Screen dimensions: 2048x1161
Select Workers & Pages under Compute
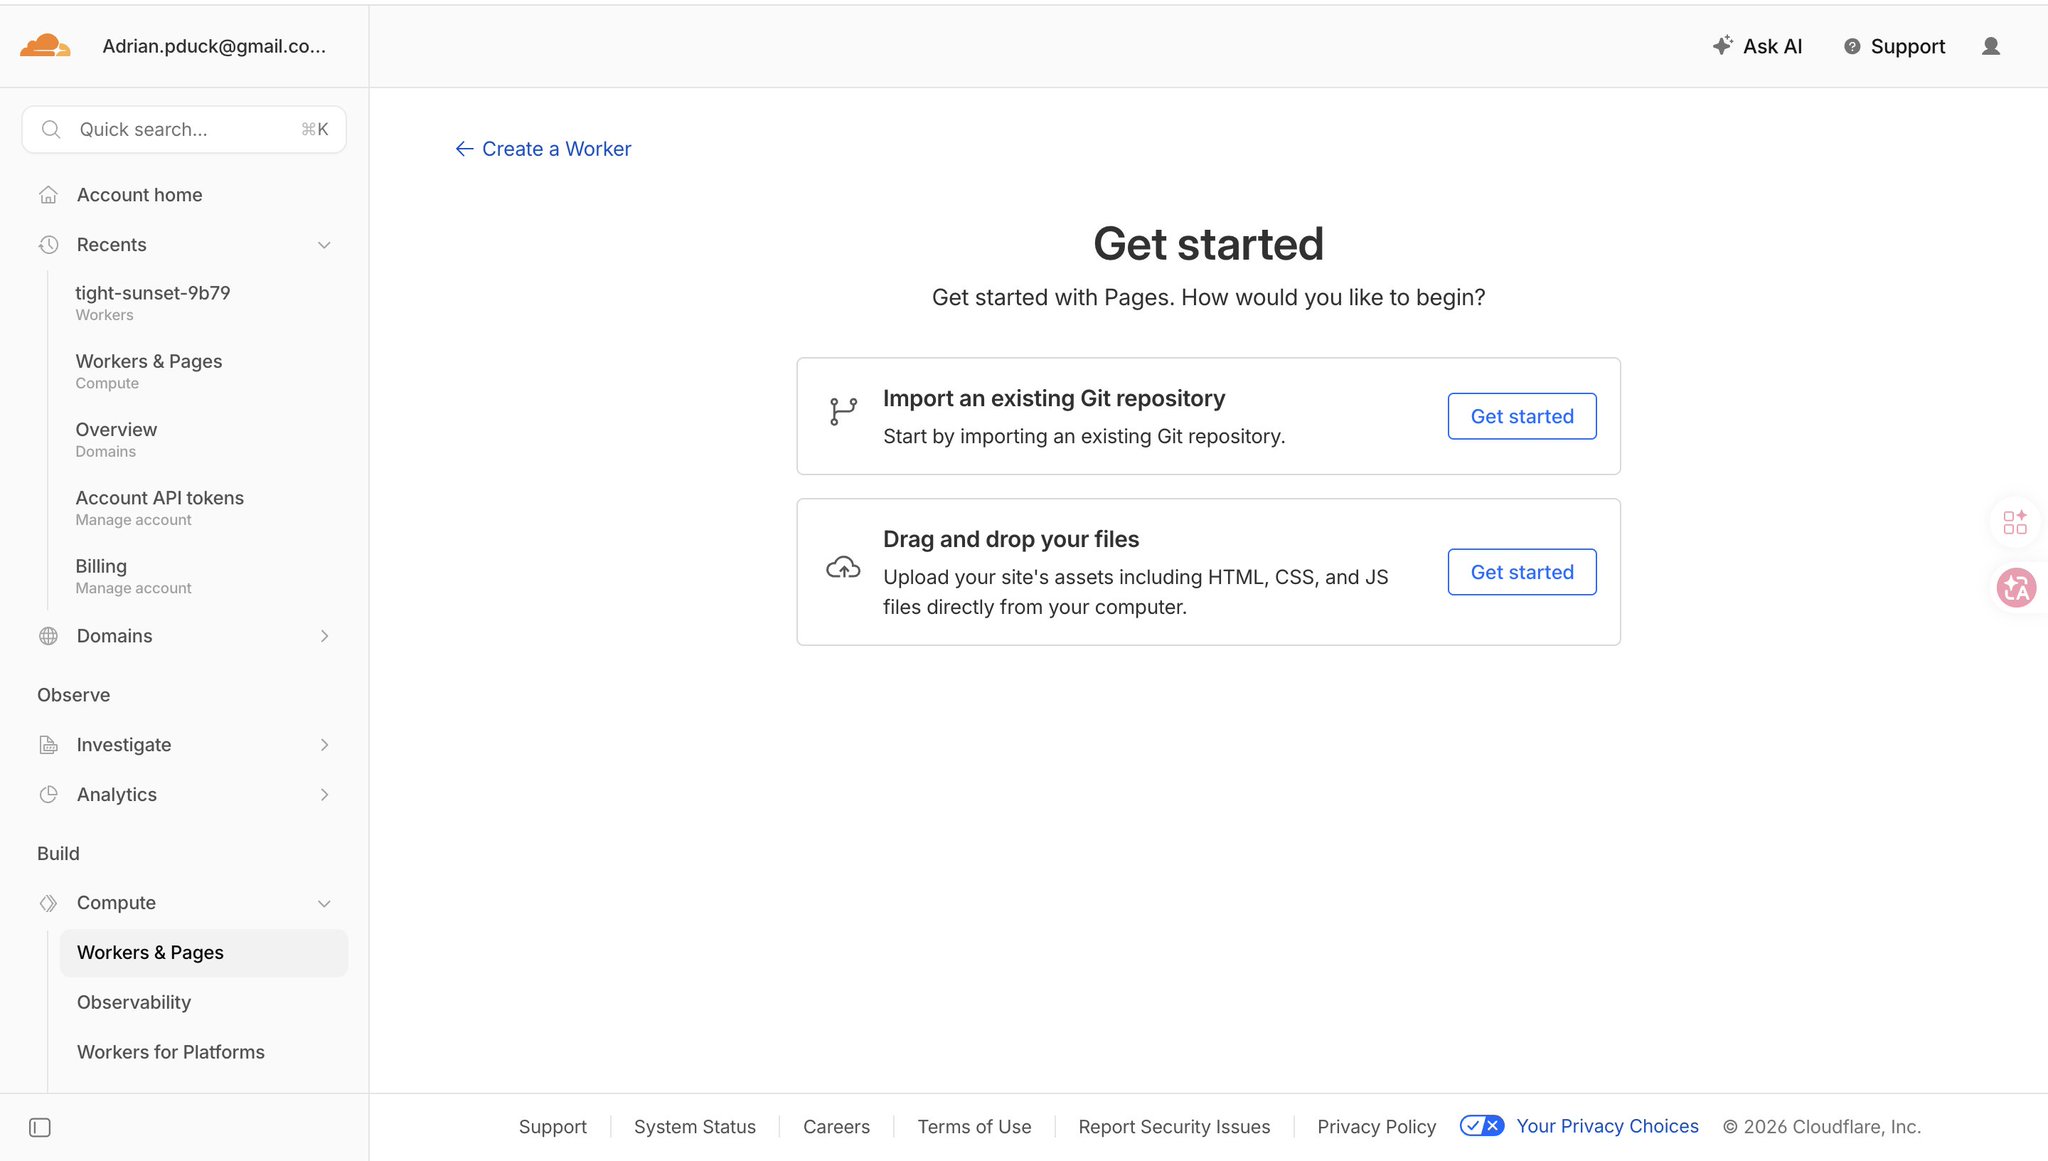204,953
